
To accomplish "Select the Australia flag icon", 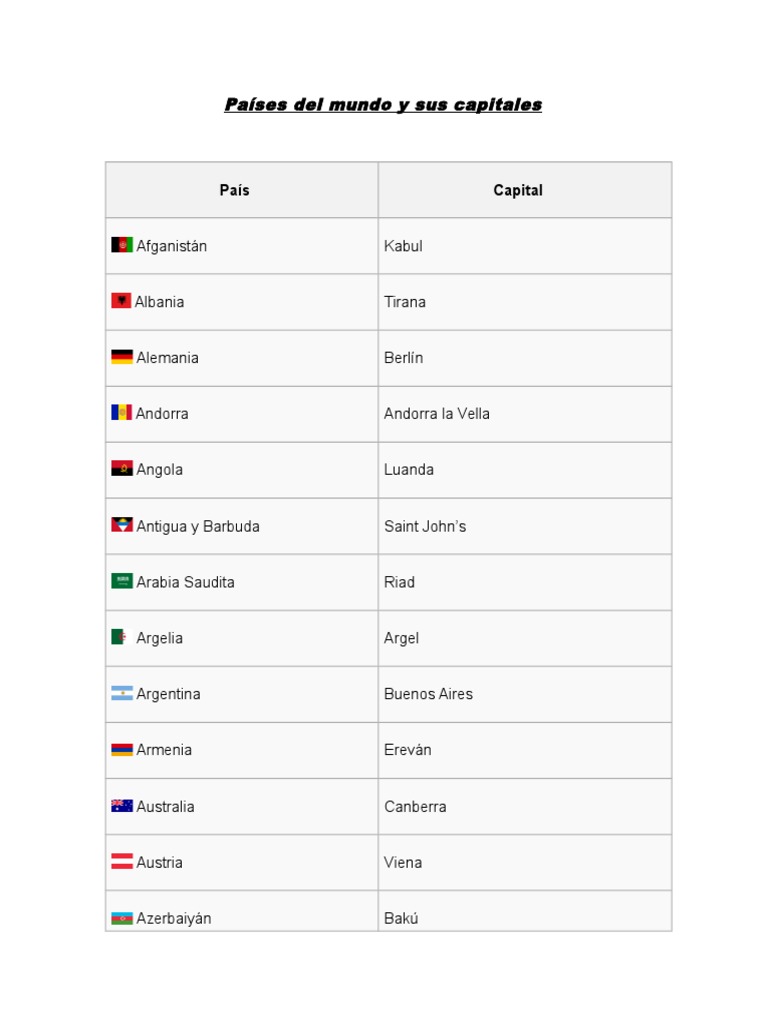I will click(122, 806).
